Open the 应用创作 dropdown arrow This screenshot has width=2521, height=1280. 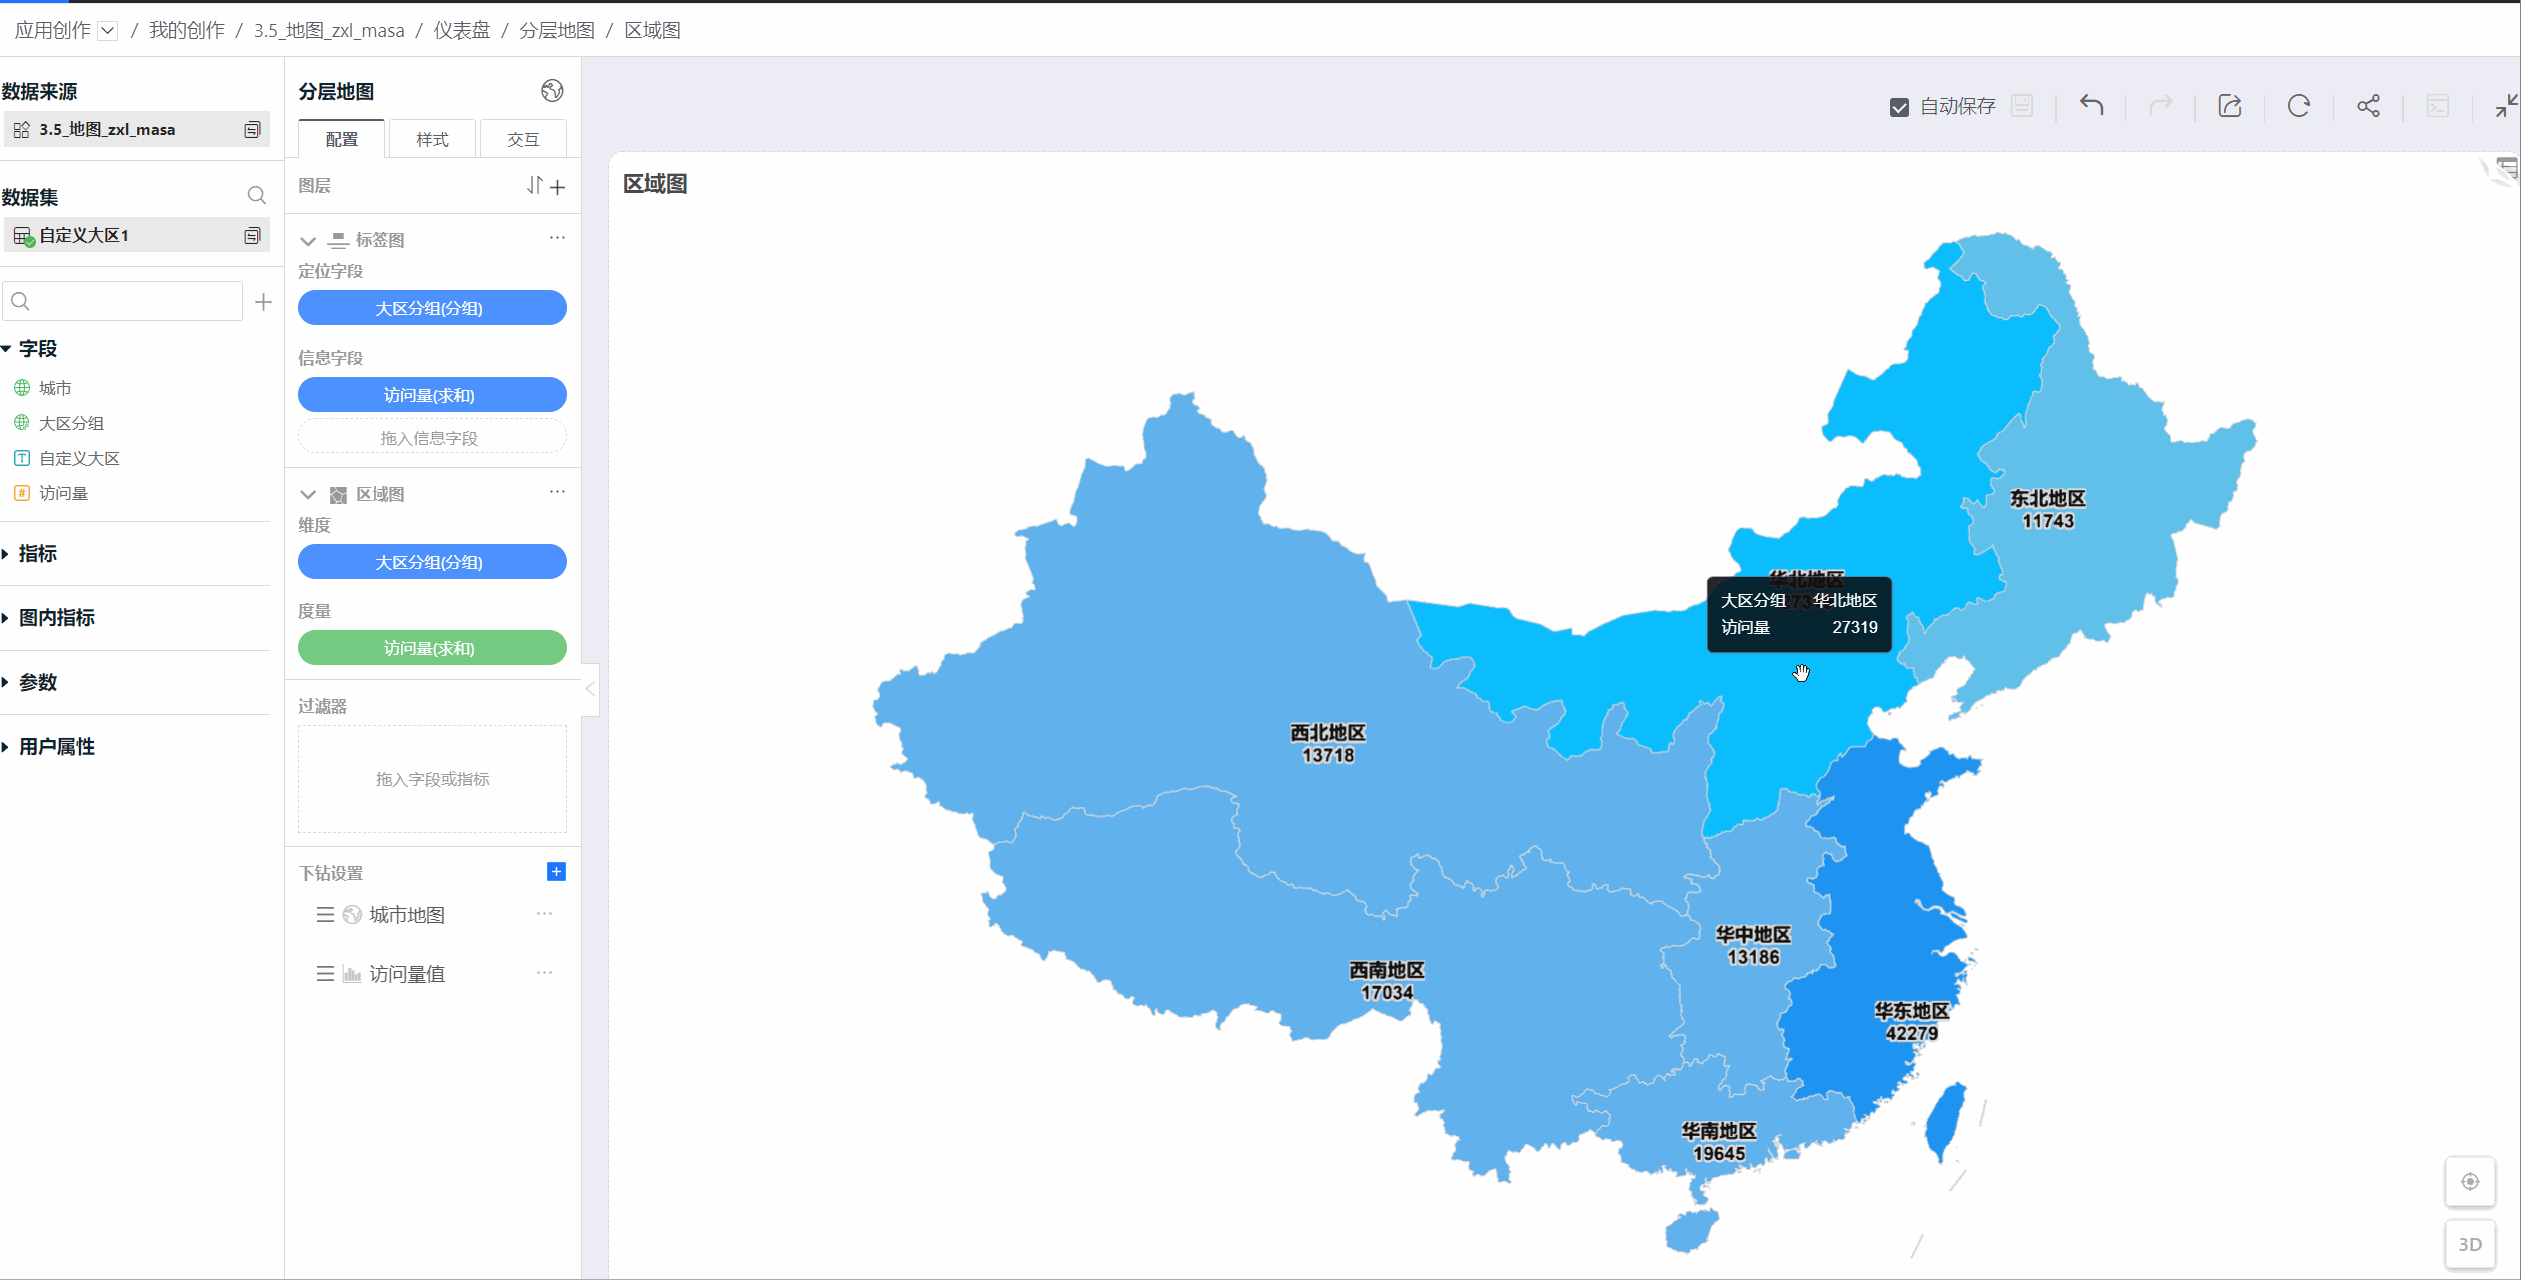tap(108, 31)
